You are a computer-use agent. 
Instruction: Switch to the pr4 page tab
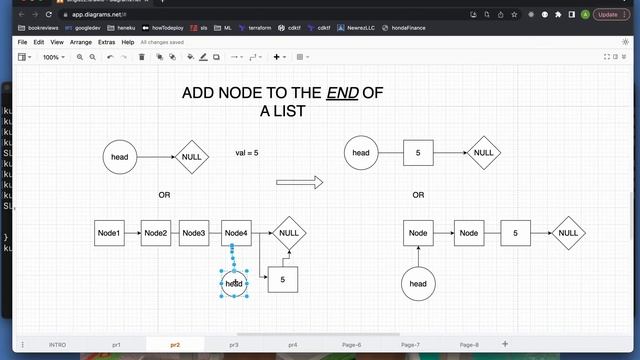click(x=293, y=345)
